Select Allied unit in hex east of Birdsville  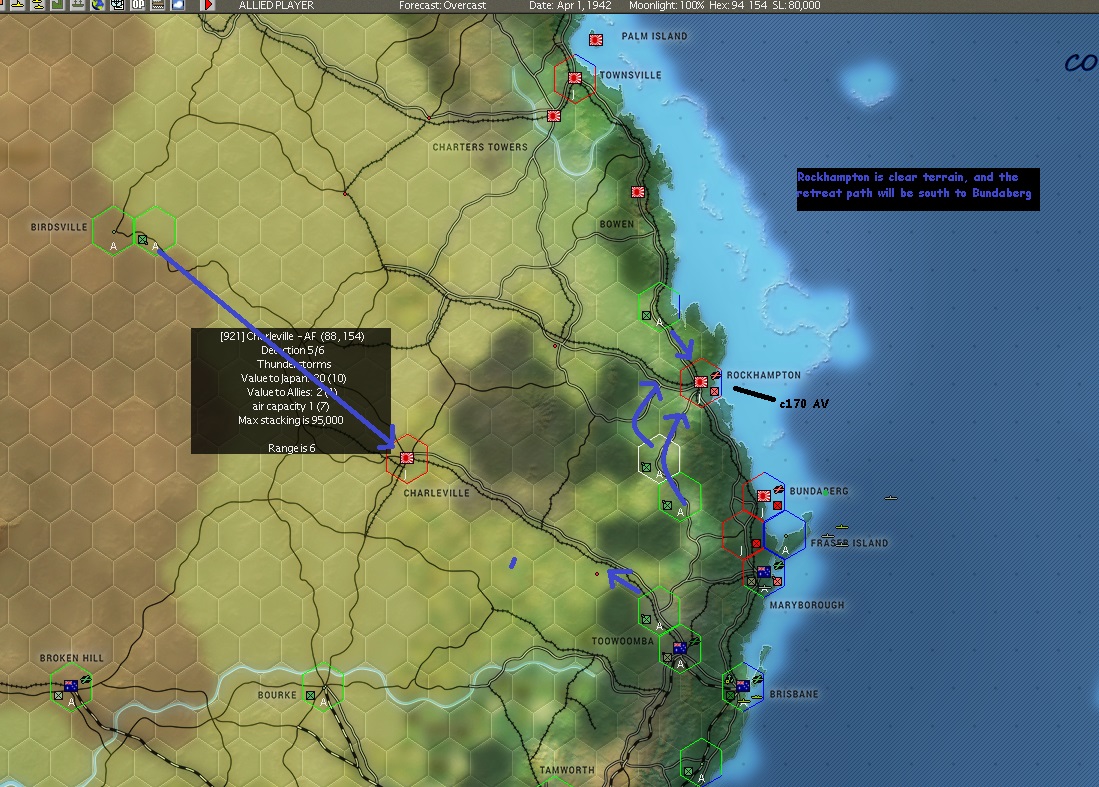[x=142, y=240]
